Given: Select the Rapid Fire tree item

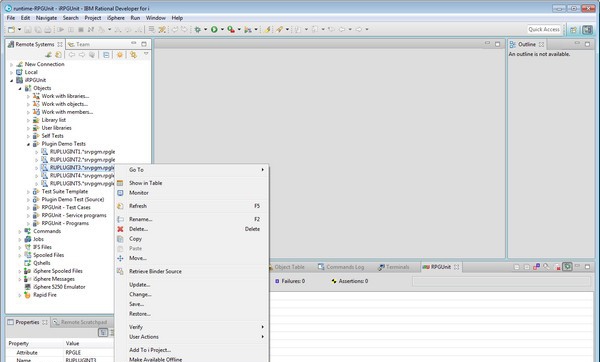Looking at the screenshot, I should click(45, 295).
